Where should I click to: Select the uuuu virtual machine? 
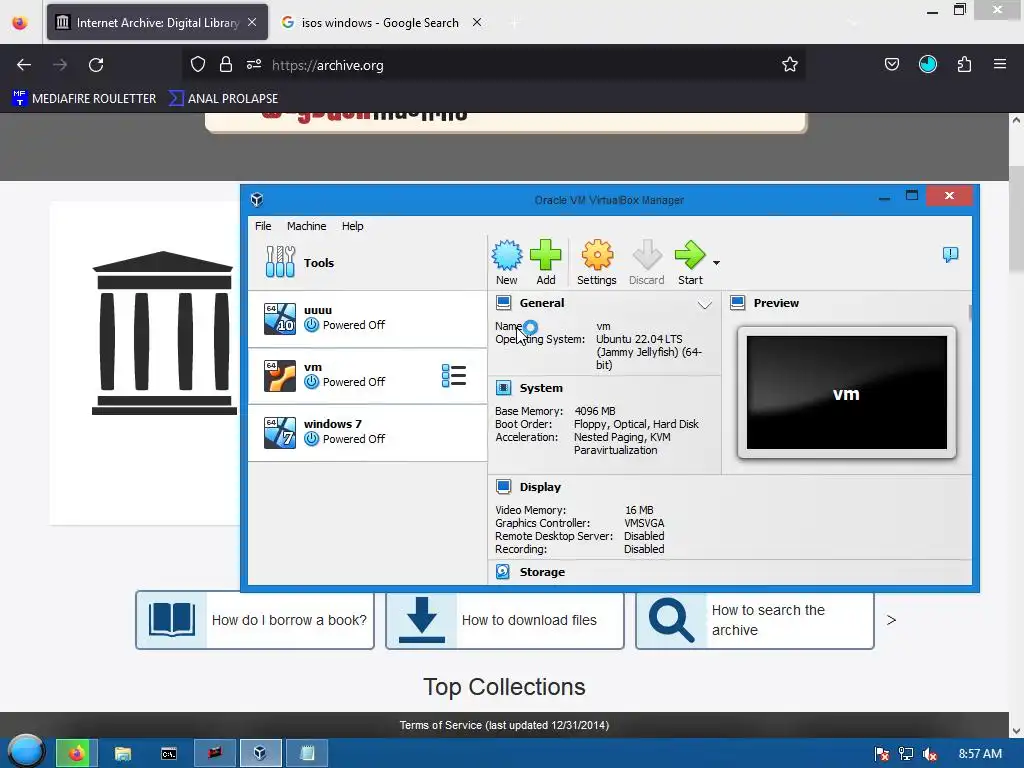click(x=368, y=318)
